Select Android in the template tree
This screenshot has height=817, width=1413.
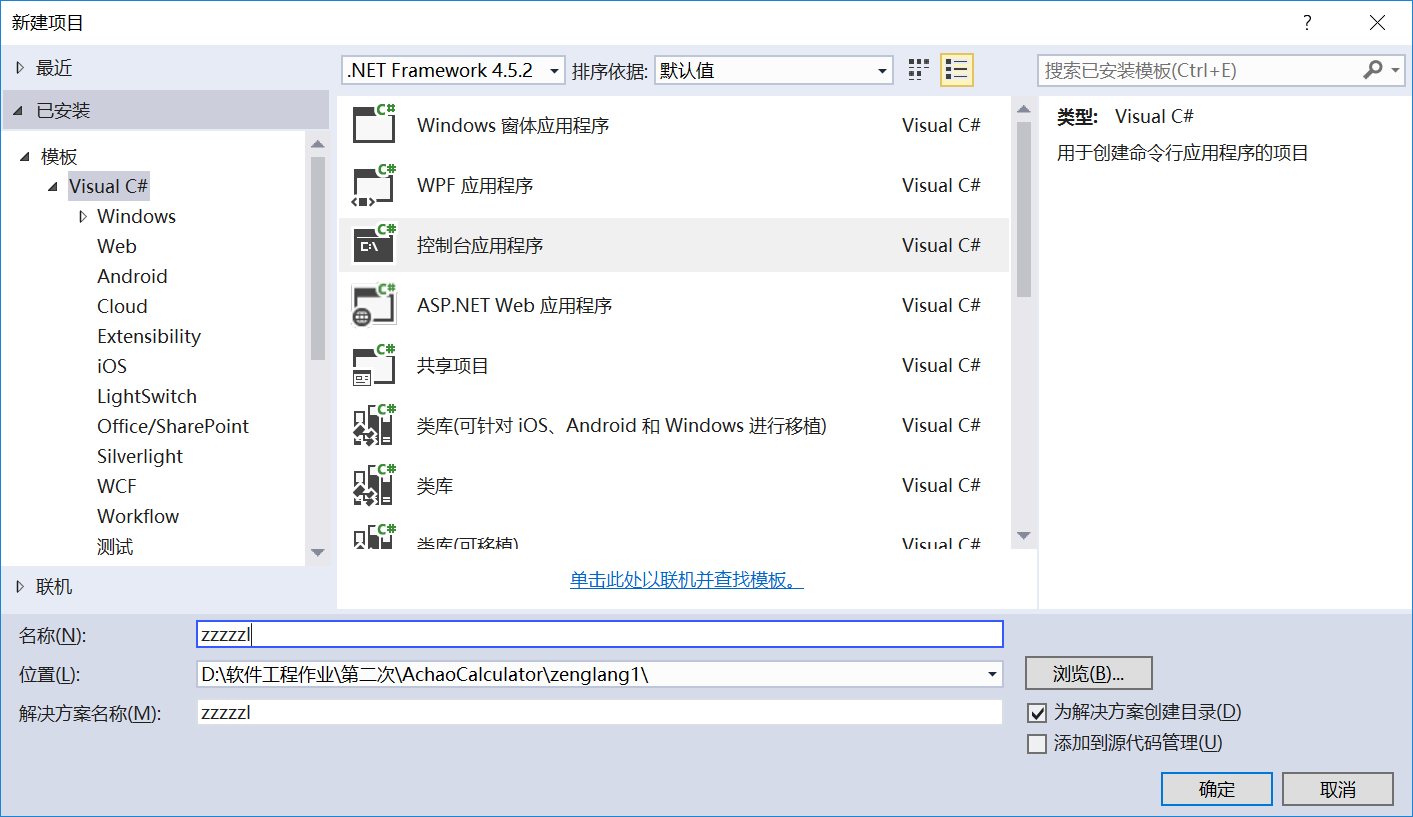click(132, 276)
